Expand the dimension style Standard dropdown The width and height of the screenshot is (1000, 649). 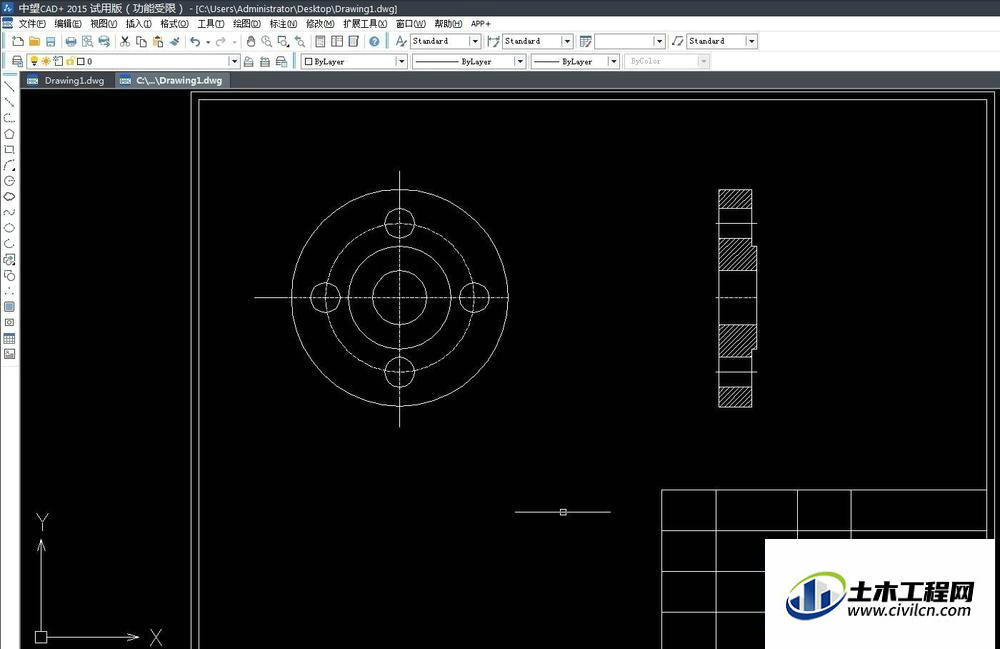pyautogui.click(x=567, y=41)
